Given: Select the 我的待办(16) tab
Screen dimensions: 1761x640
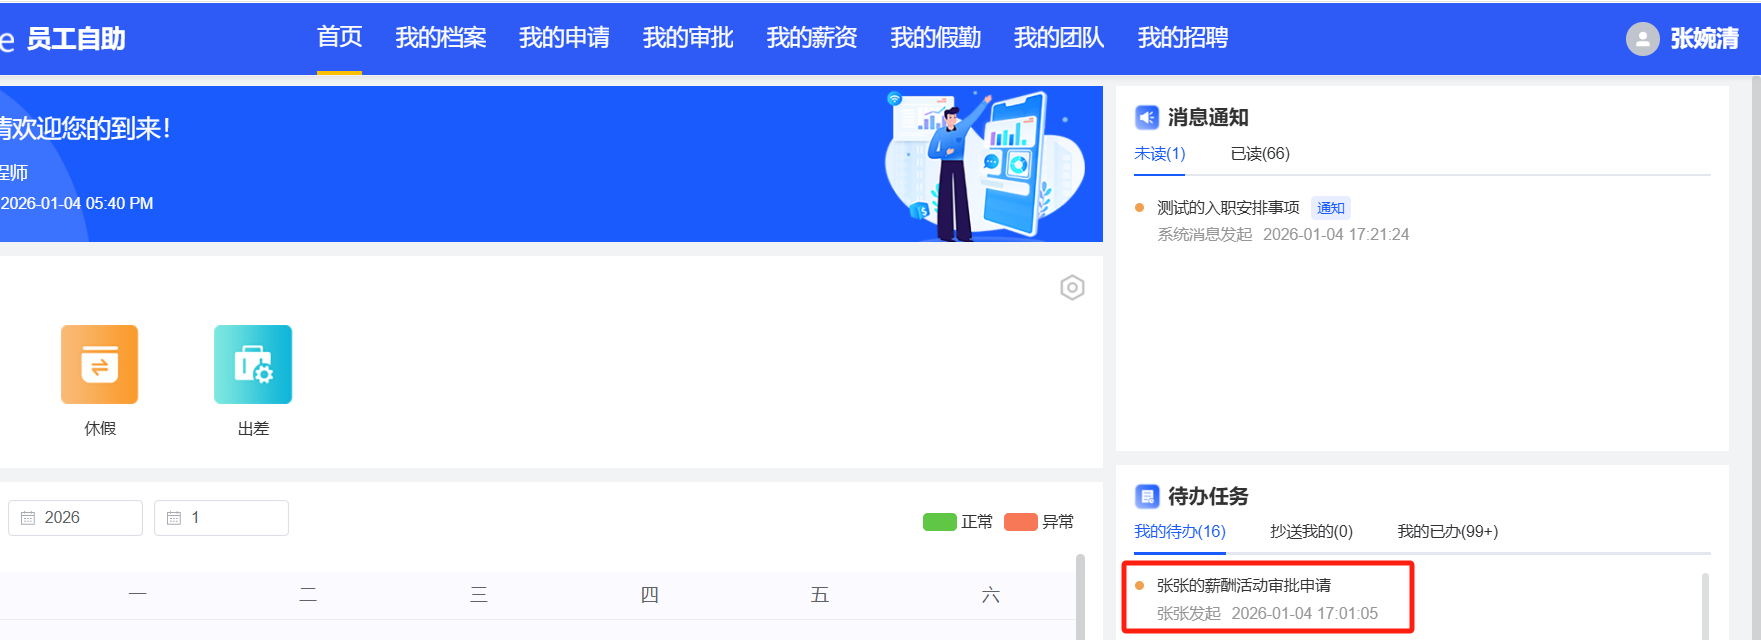Looking at the screenshot, I should click(x=1180, y=531).
